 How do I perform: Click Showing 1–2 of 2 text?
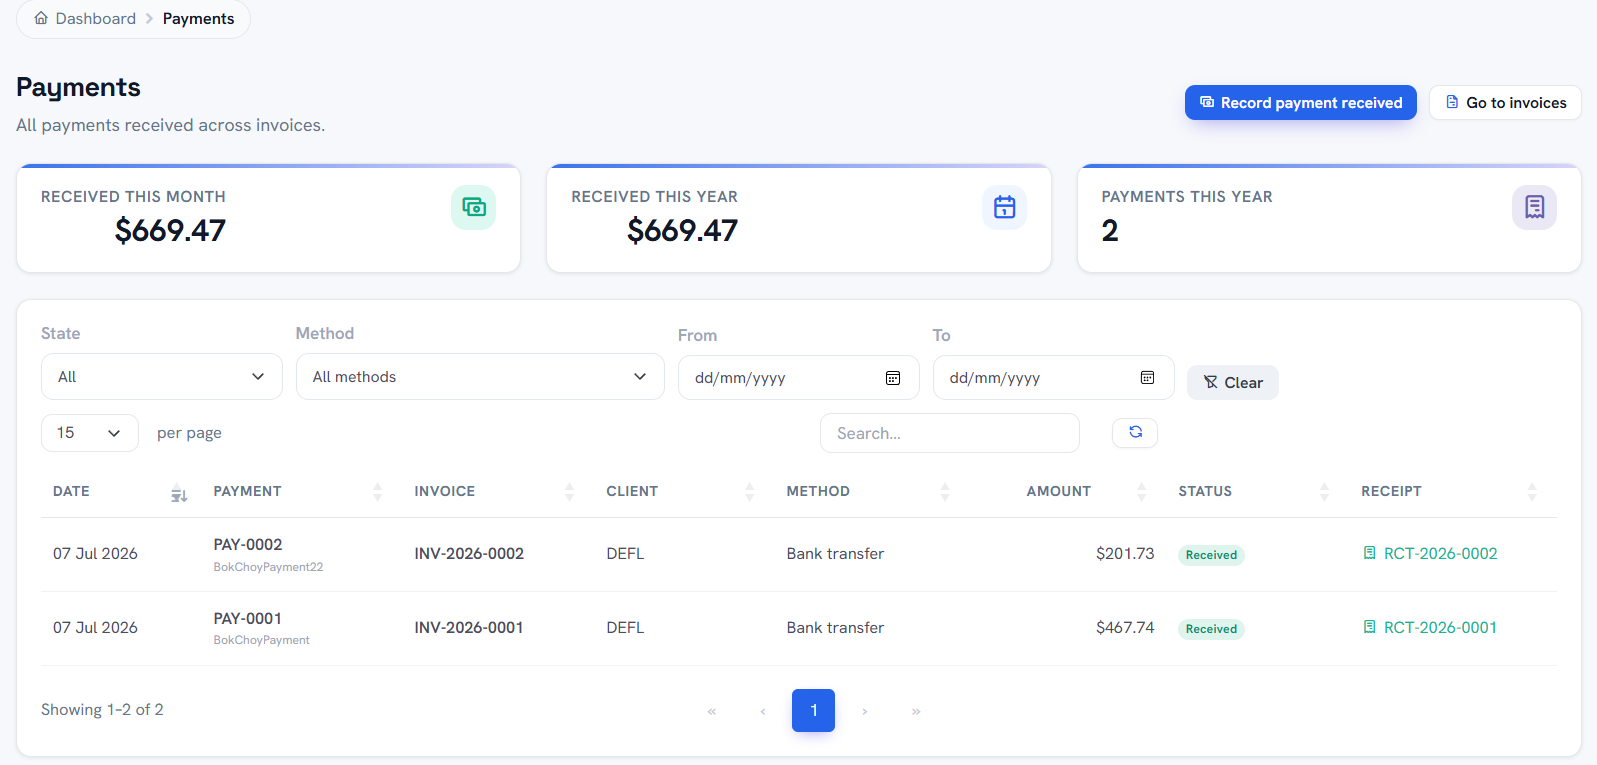pyautogui.click(x=102, y=709)
